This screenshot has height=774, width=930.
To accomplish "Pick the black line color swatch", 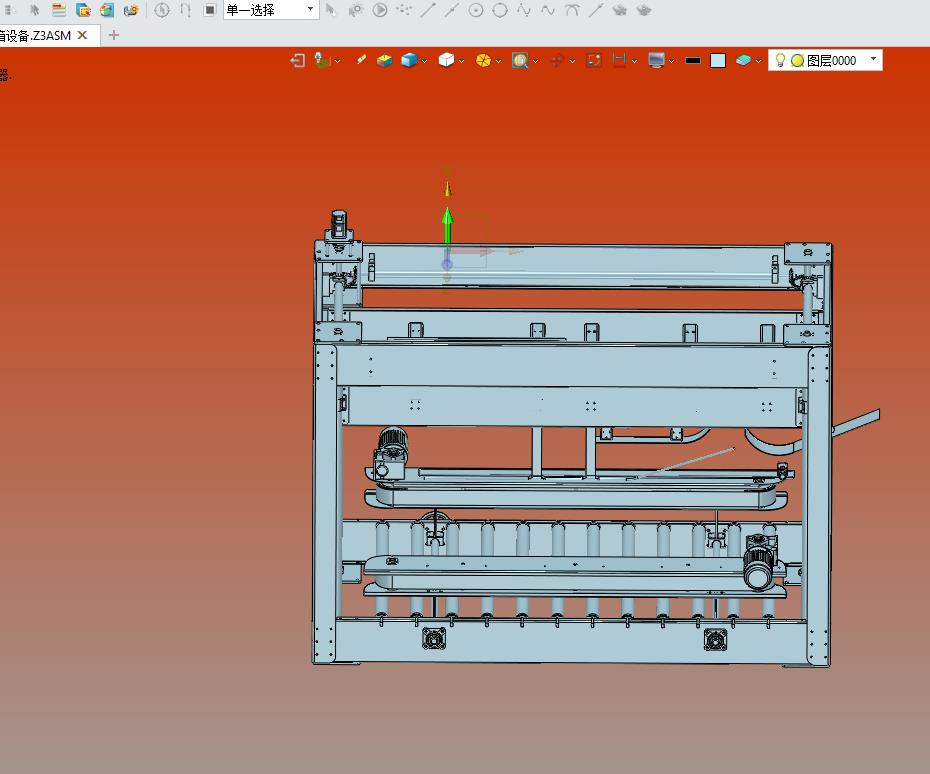I will click(693, 60).
